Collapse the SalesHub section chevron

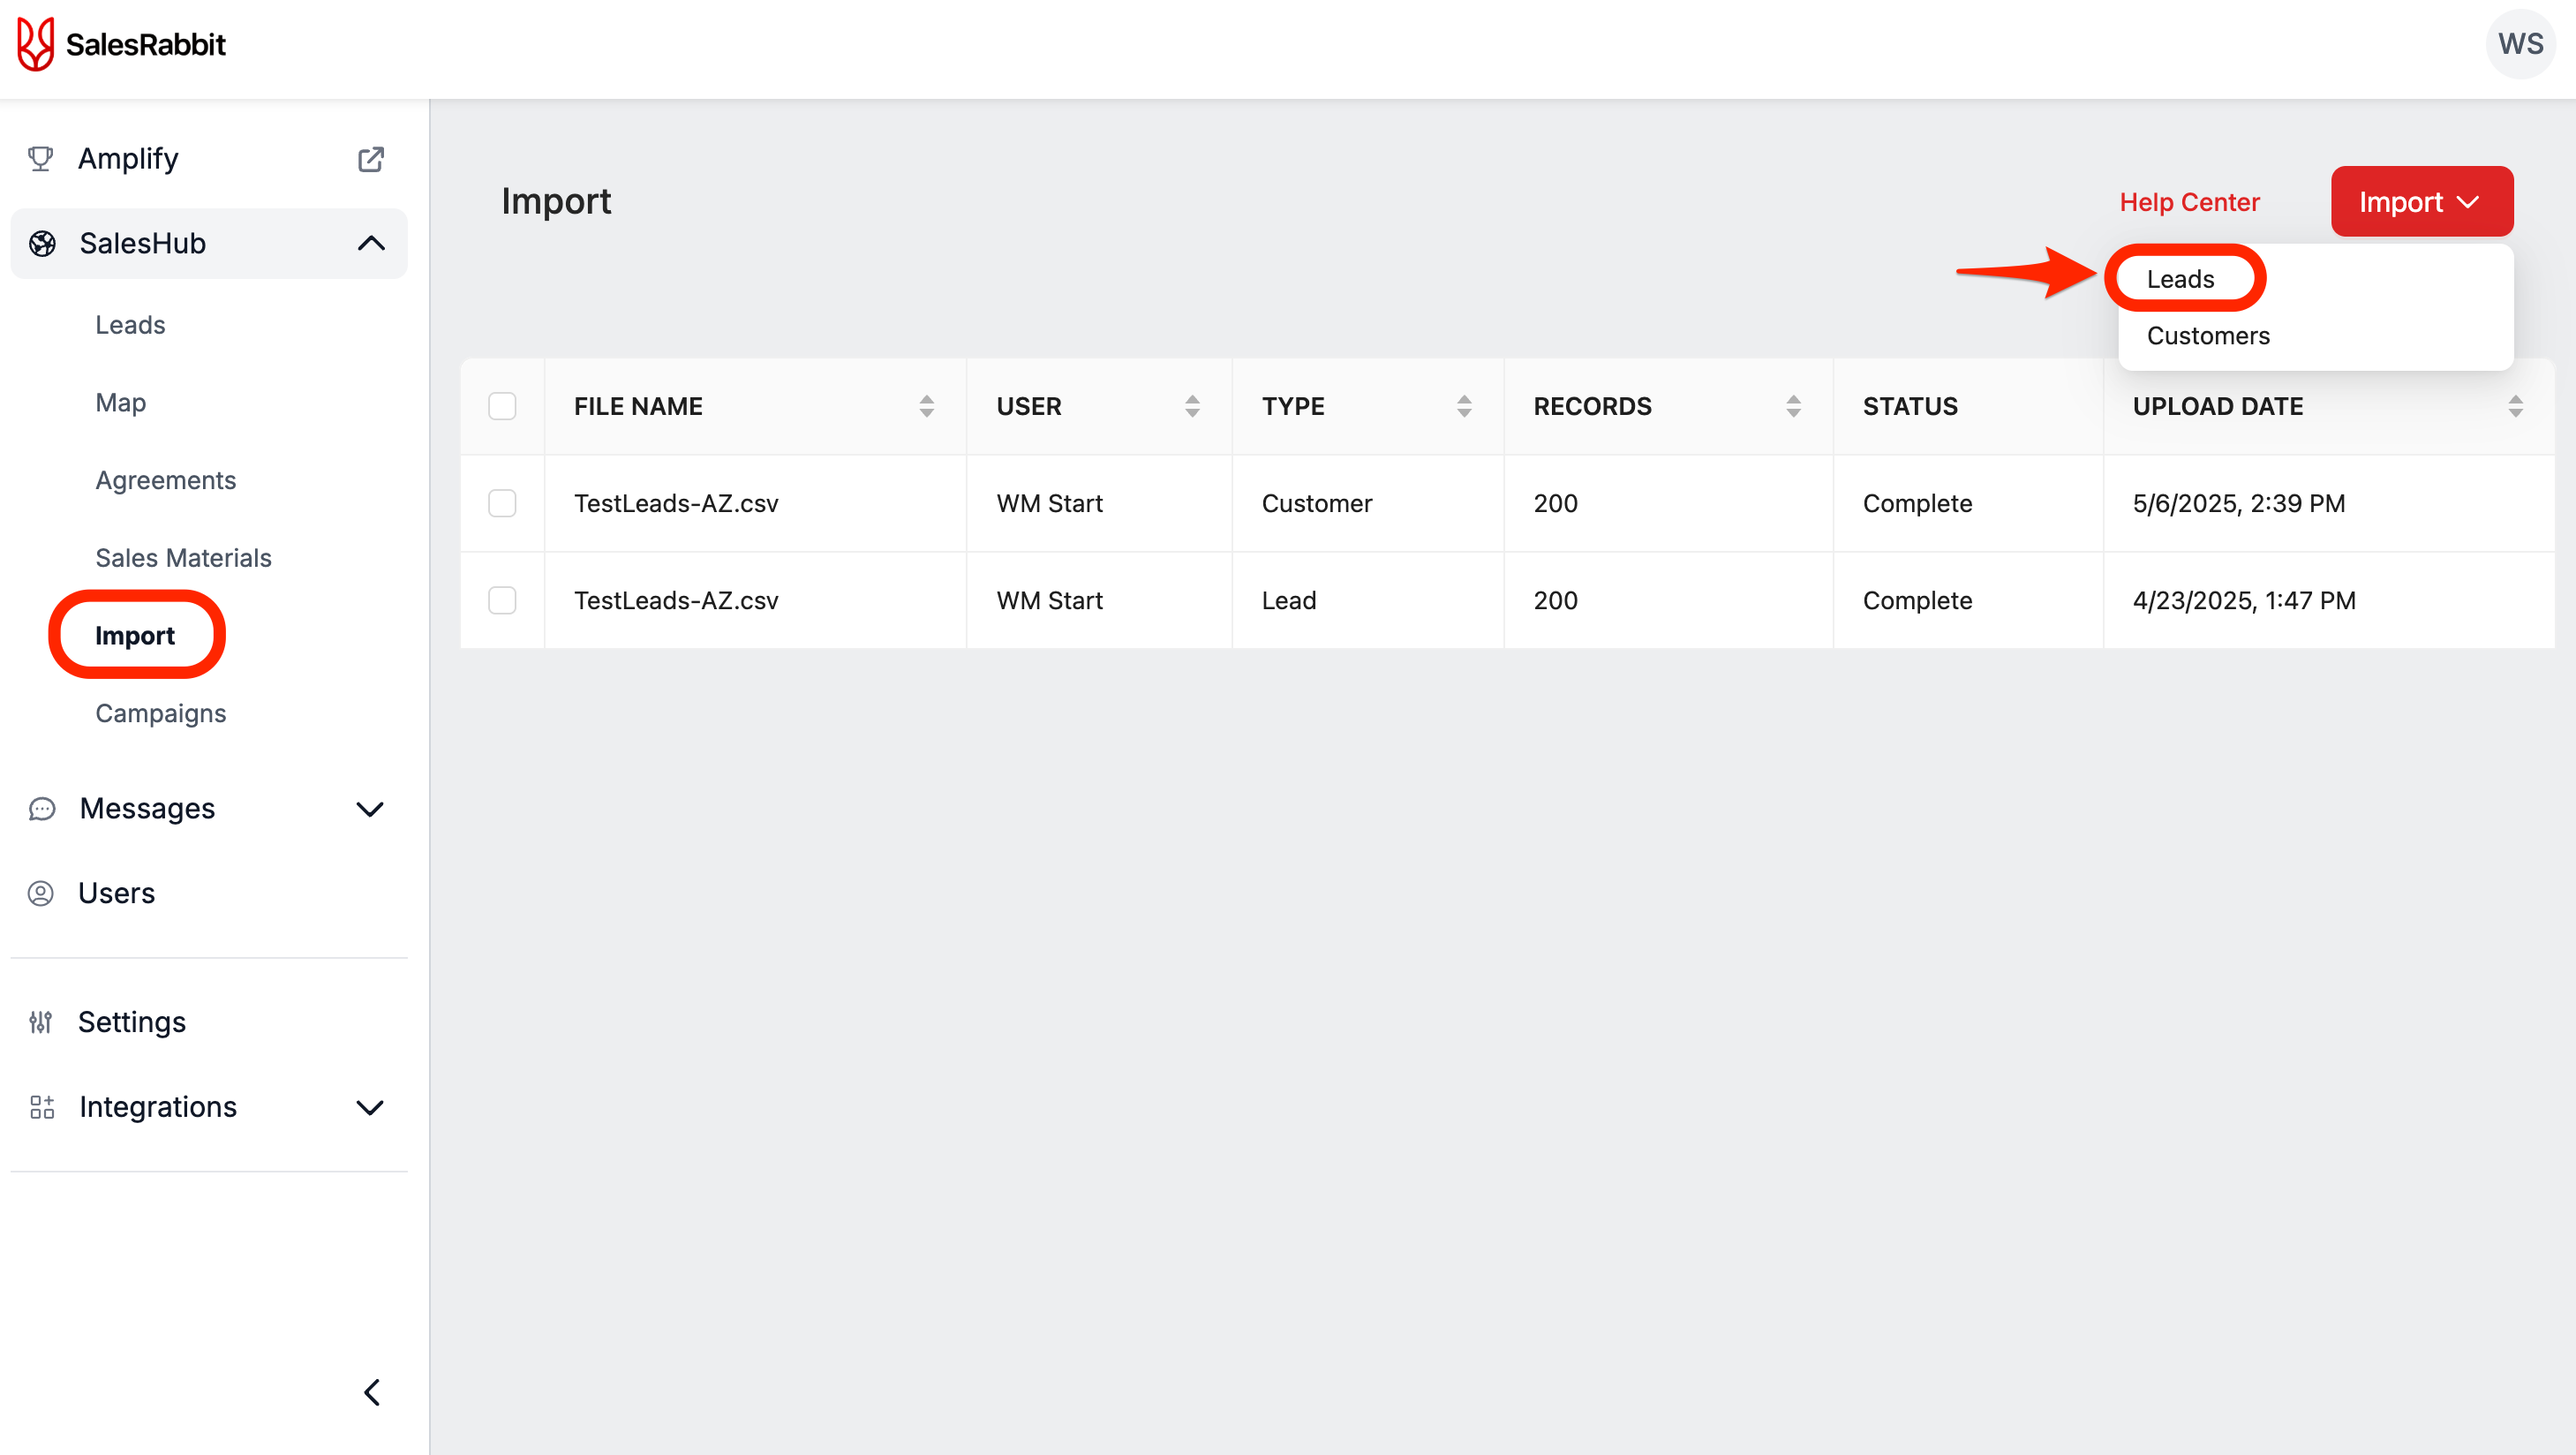[371, 243]
